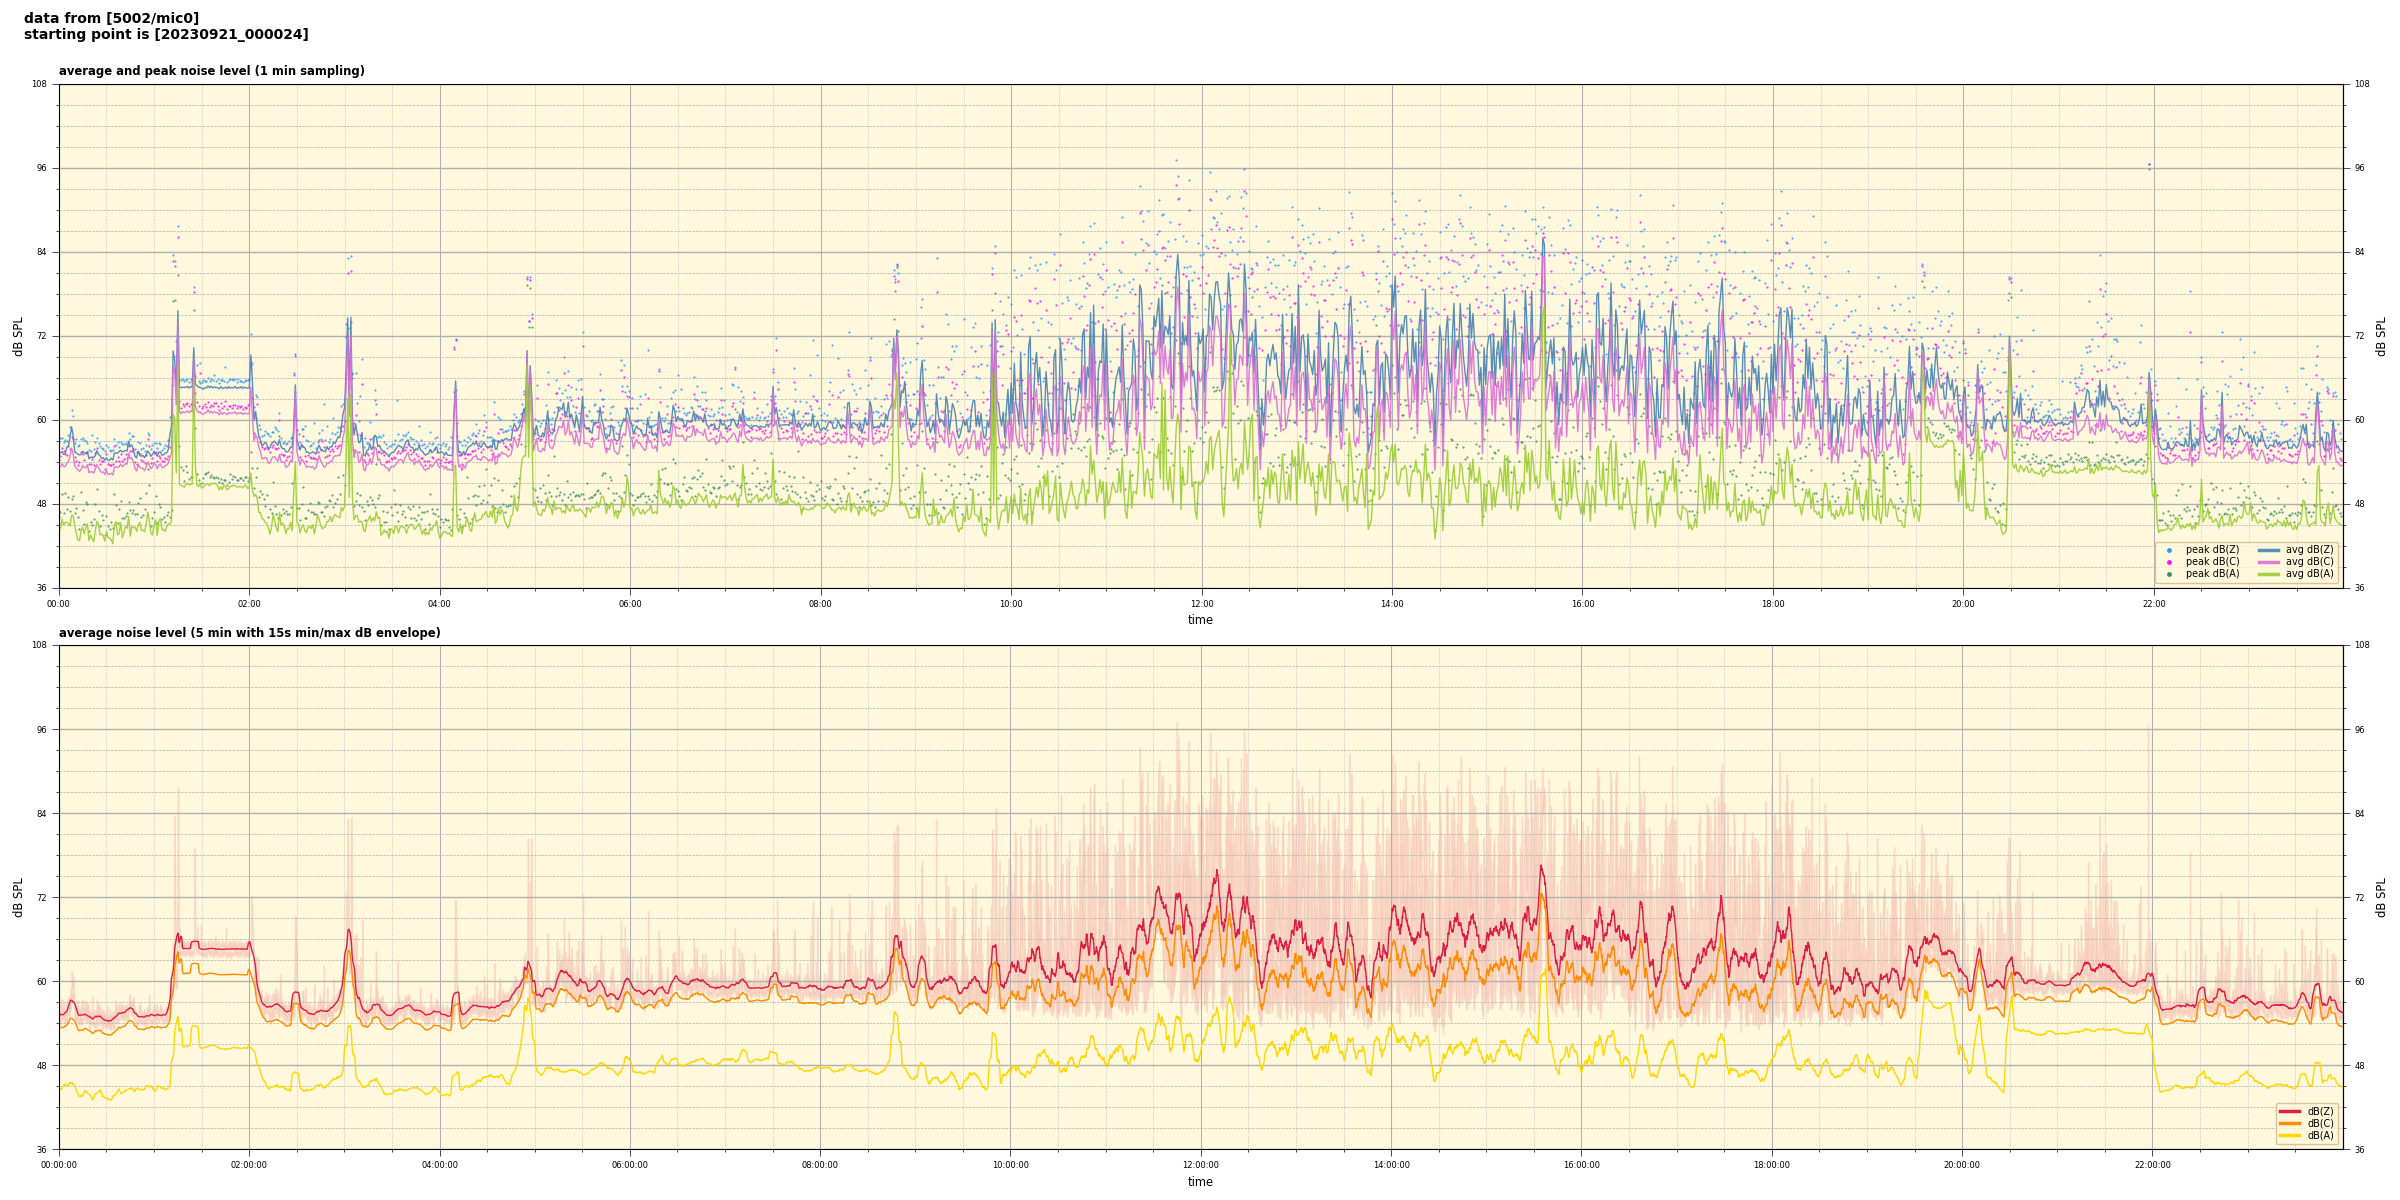Click the peak dB(Z) blue legend marker
Viewport: 2400px width, 1200px height.
click(x=2169, y=550)
